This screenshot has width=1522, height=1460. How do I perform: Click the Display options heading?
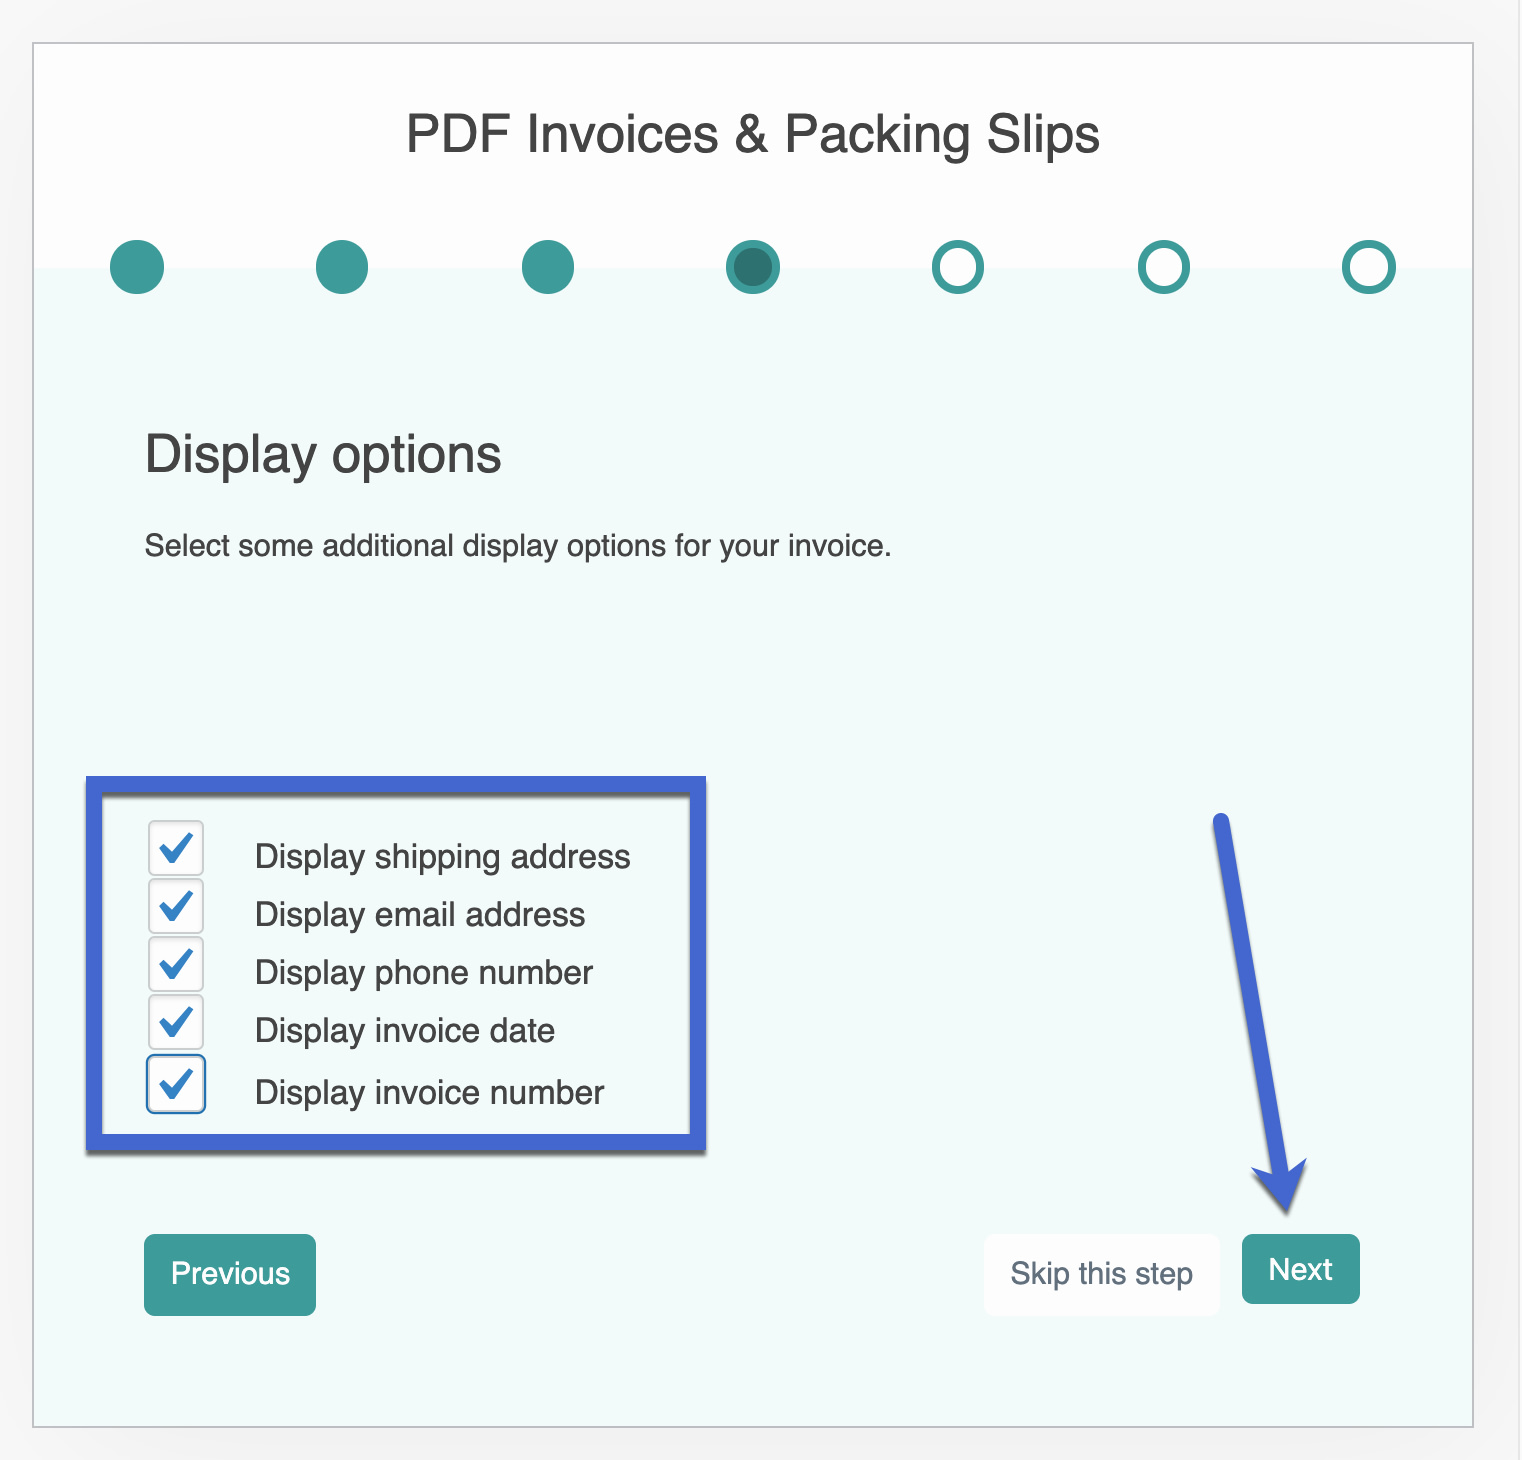coord(324,455)
